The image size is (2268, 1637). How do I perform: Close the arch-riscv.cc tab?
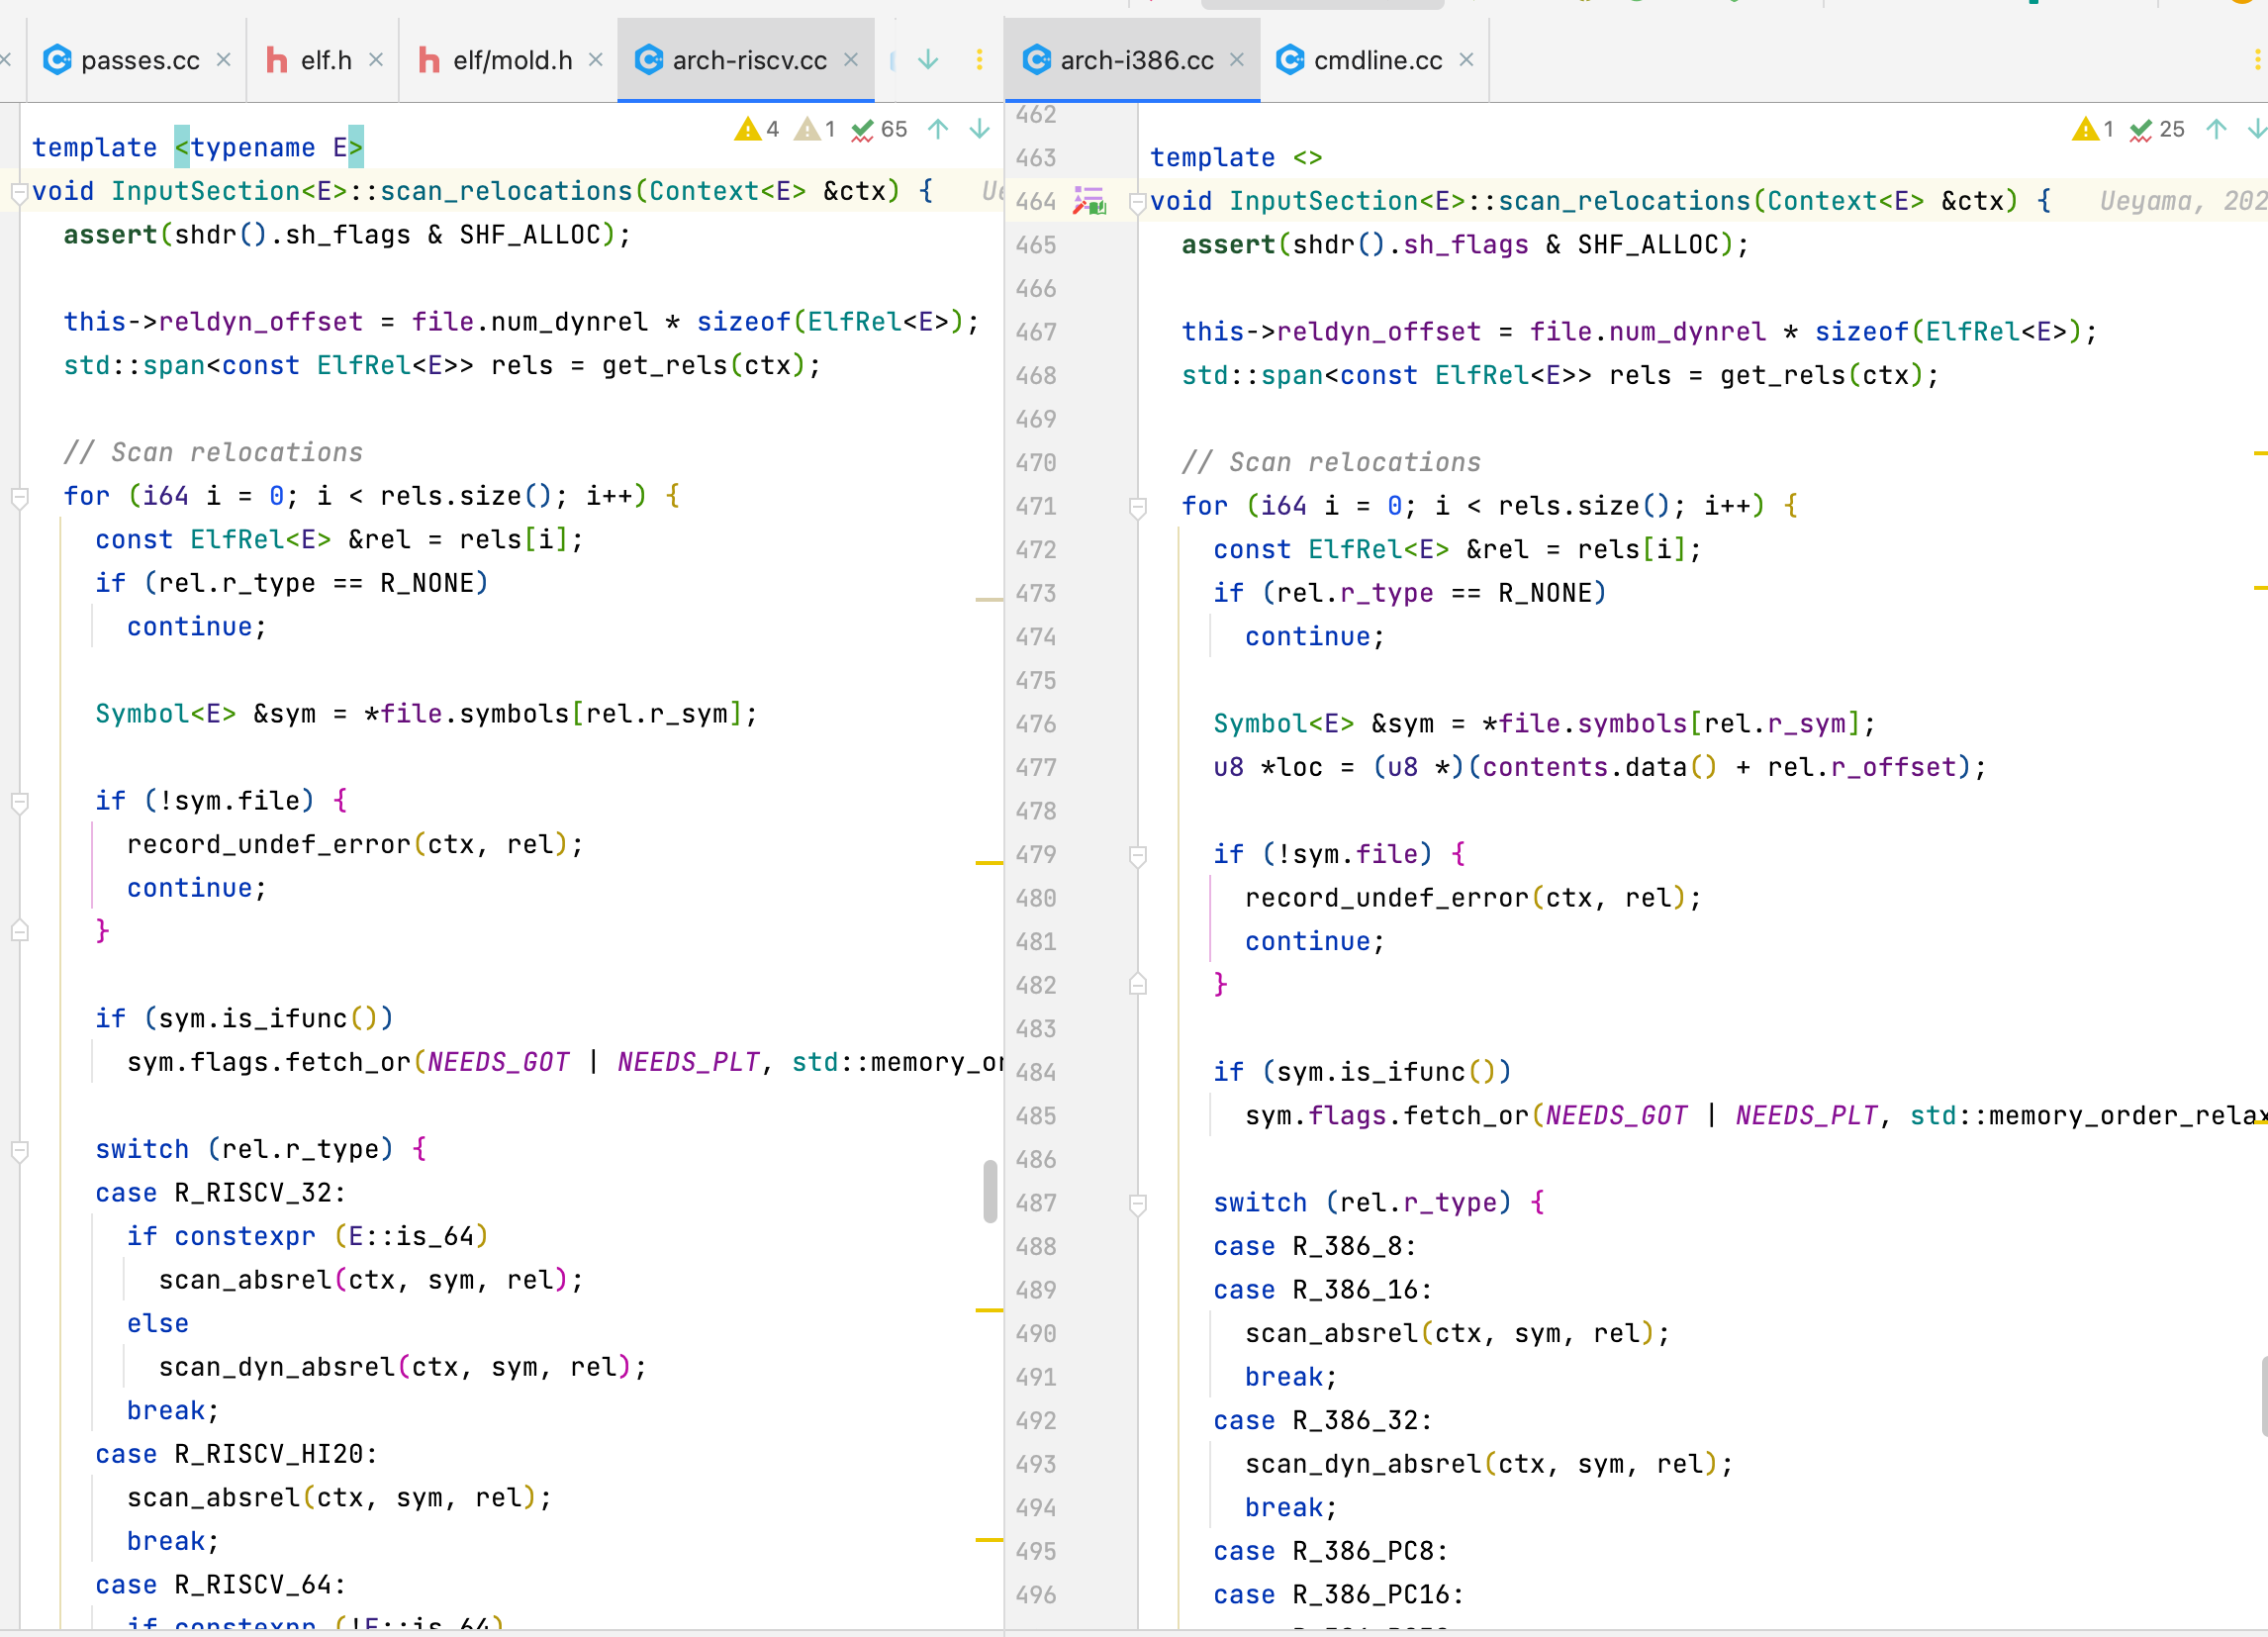[x=851, y=60]
